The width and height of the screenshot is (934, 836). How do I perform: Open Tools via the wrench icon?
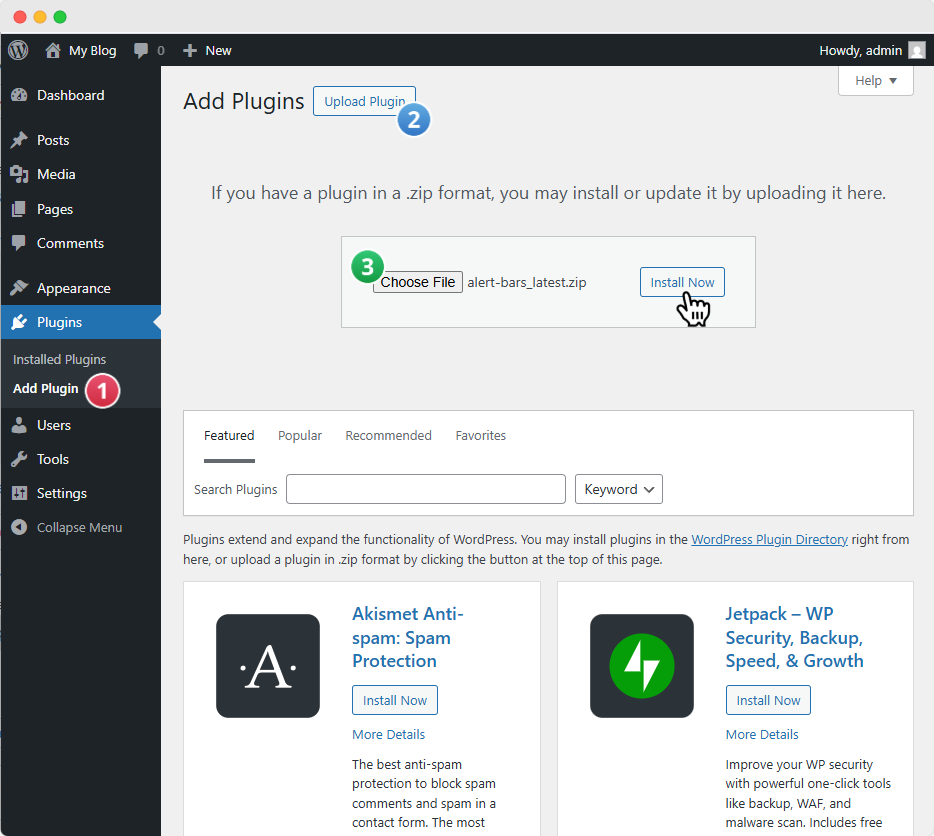pos(19,460)
